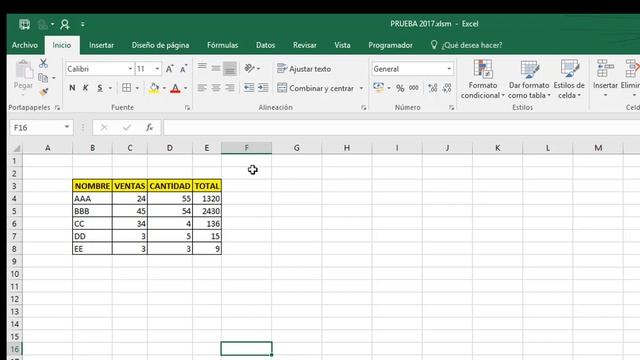640x360 pixels.
Task: Open Formato condicional menu
Action: (x=483, y=79)
